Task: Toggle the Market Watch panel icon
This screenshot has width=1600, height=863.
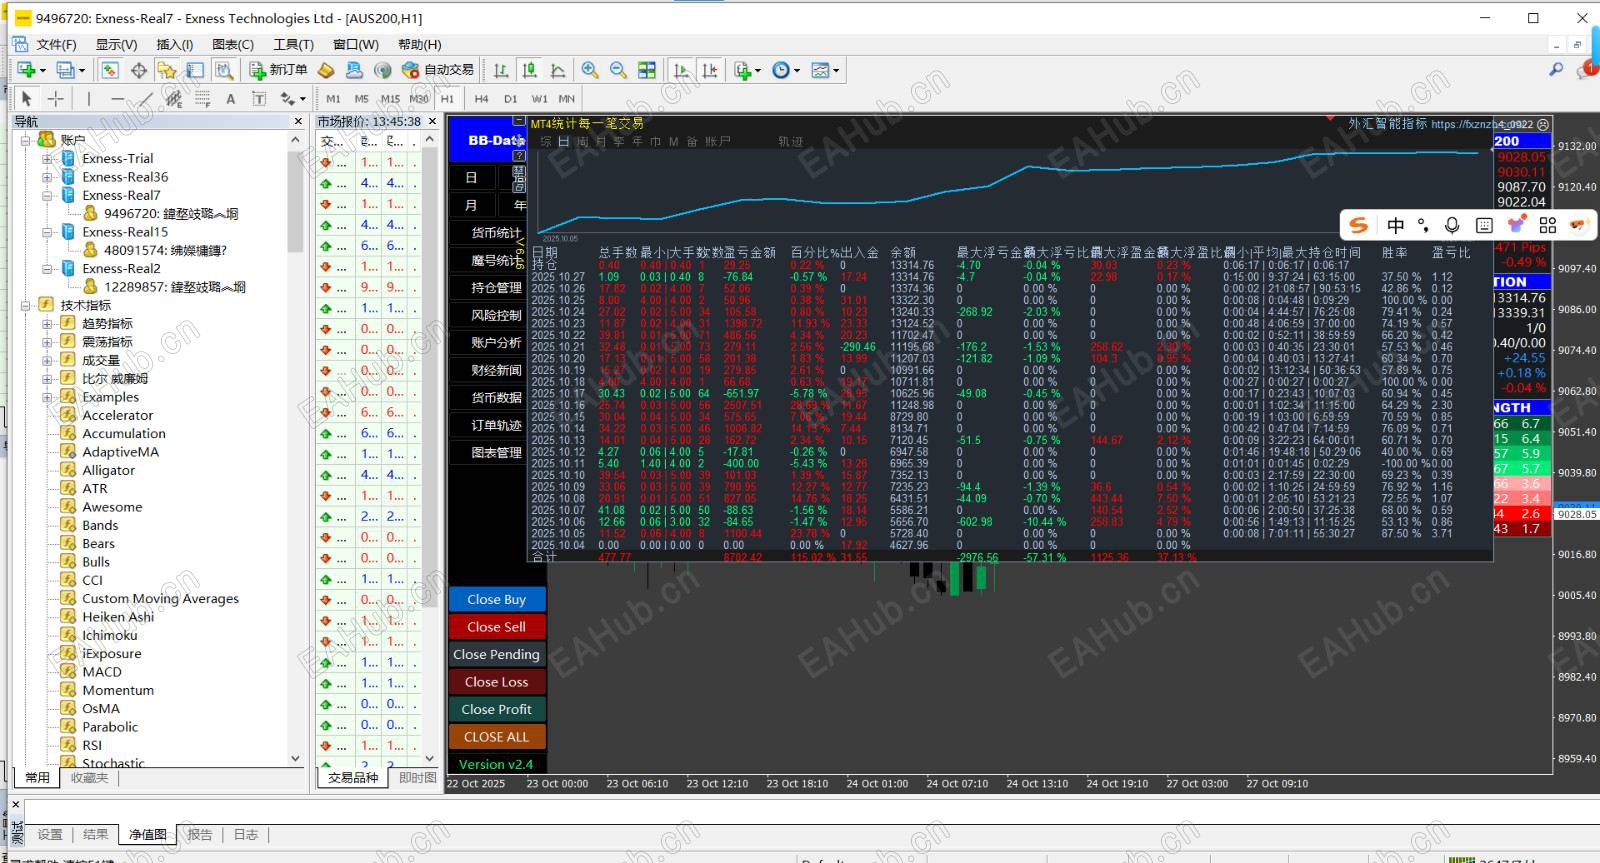Action: (110, 70)
